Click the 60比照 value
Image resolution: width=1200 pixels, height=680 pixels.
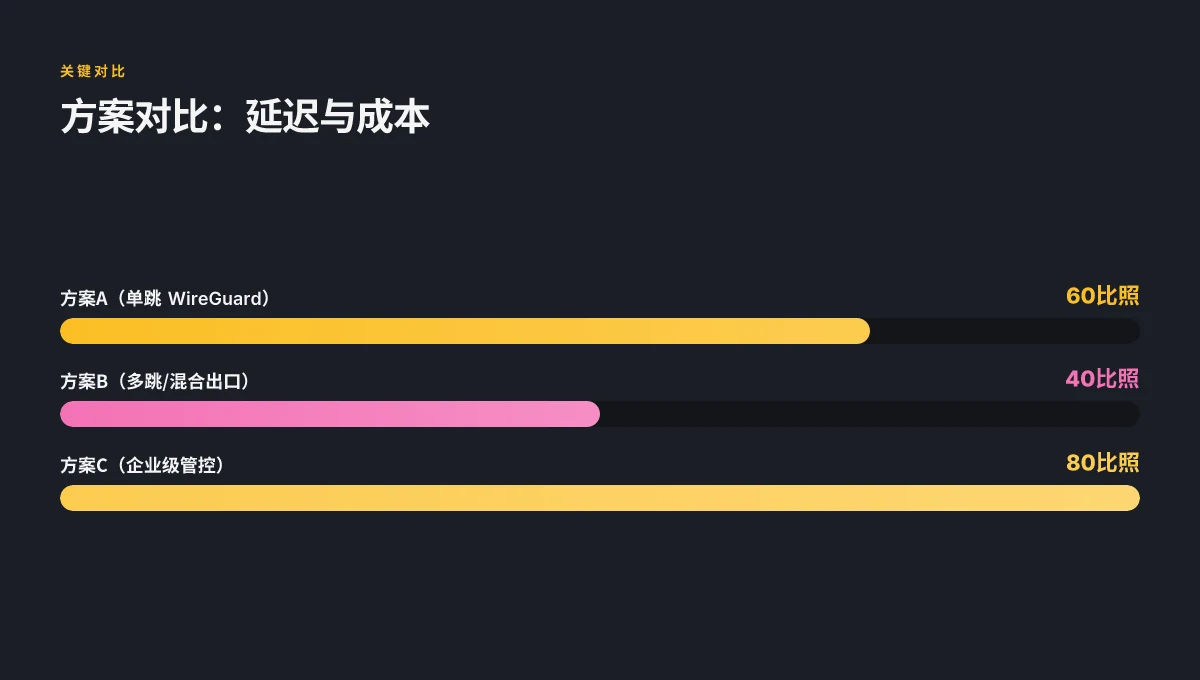[1102, 296]
